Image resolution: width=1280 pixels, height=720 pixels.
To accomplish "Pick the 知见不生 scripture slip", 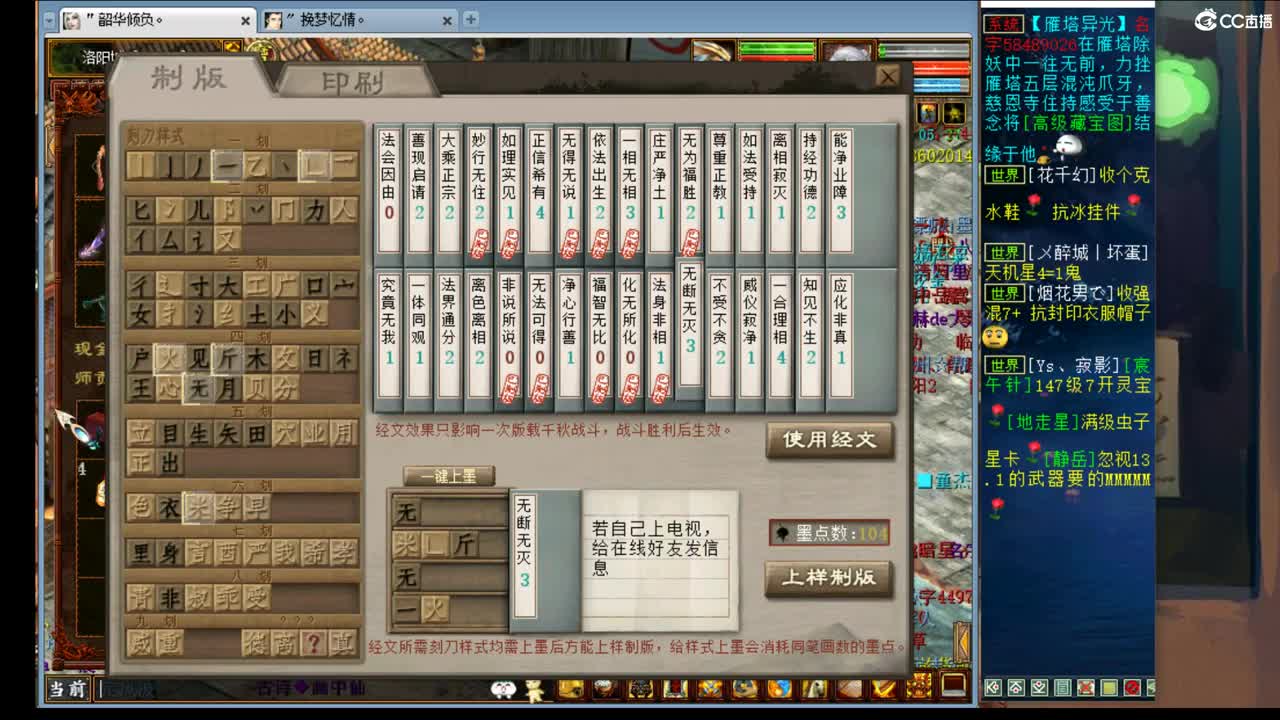I will click(x=810, y=335).
